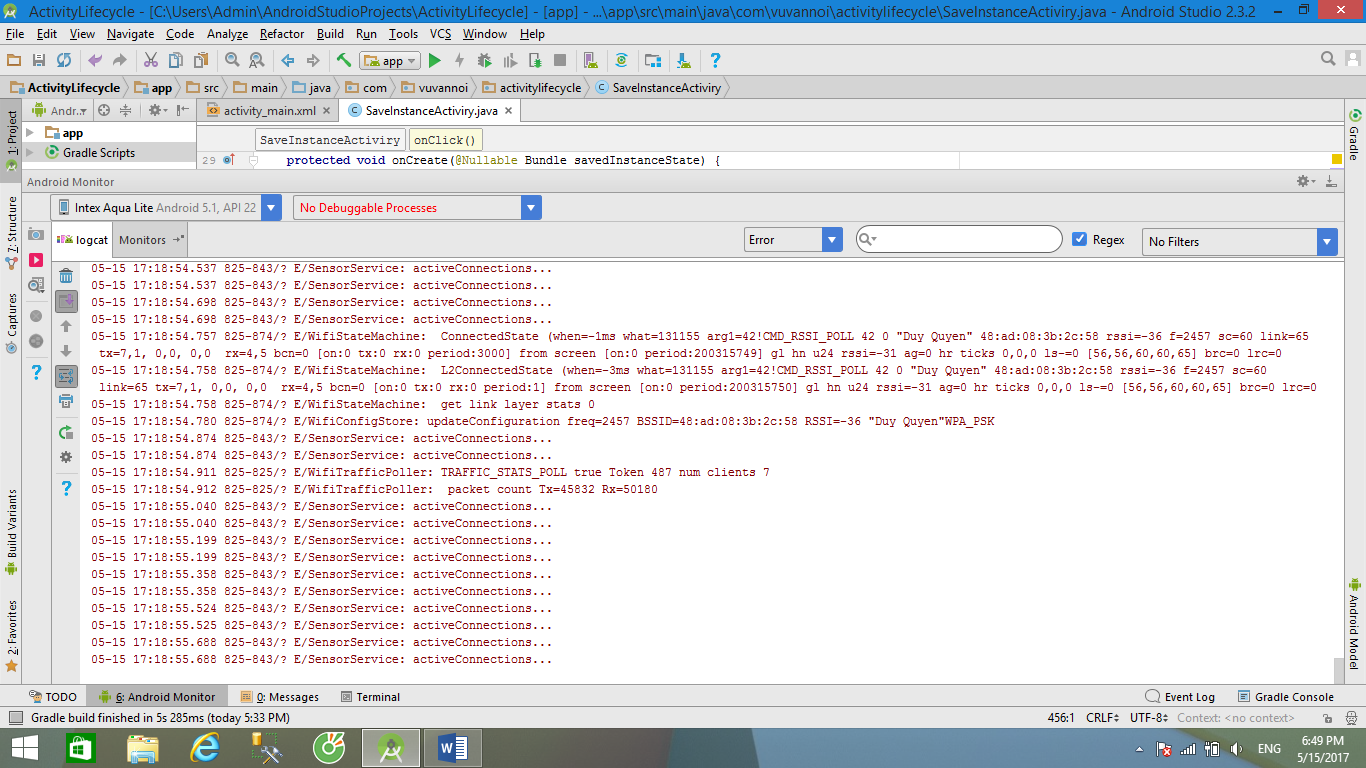The height and width of the screenshot is (768, 1366).
Task: Take a device screenshot with the camera icon
Action: coord(36,234)
